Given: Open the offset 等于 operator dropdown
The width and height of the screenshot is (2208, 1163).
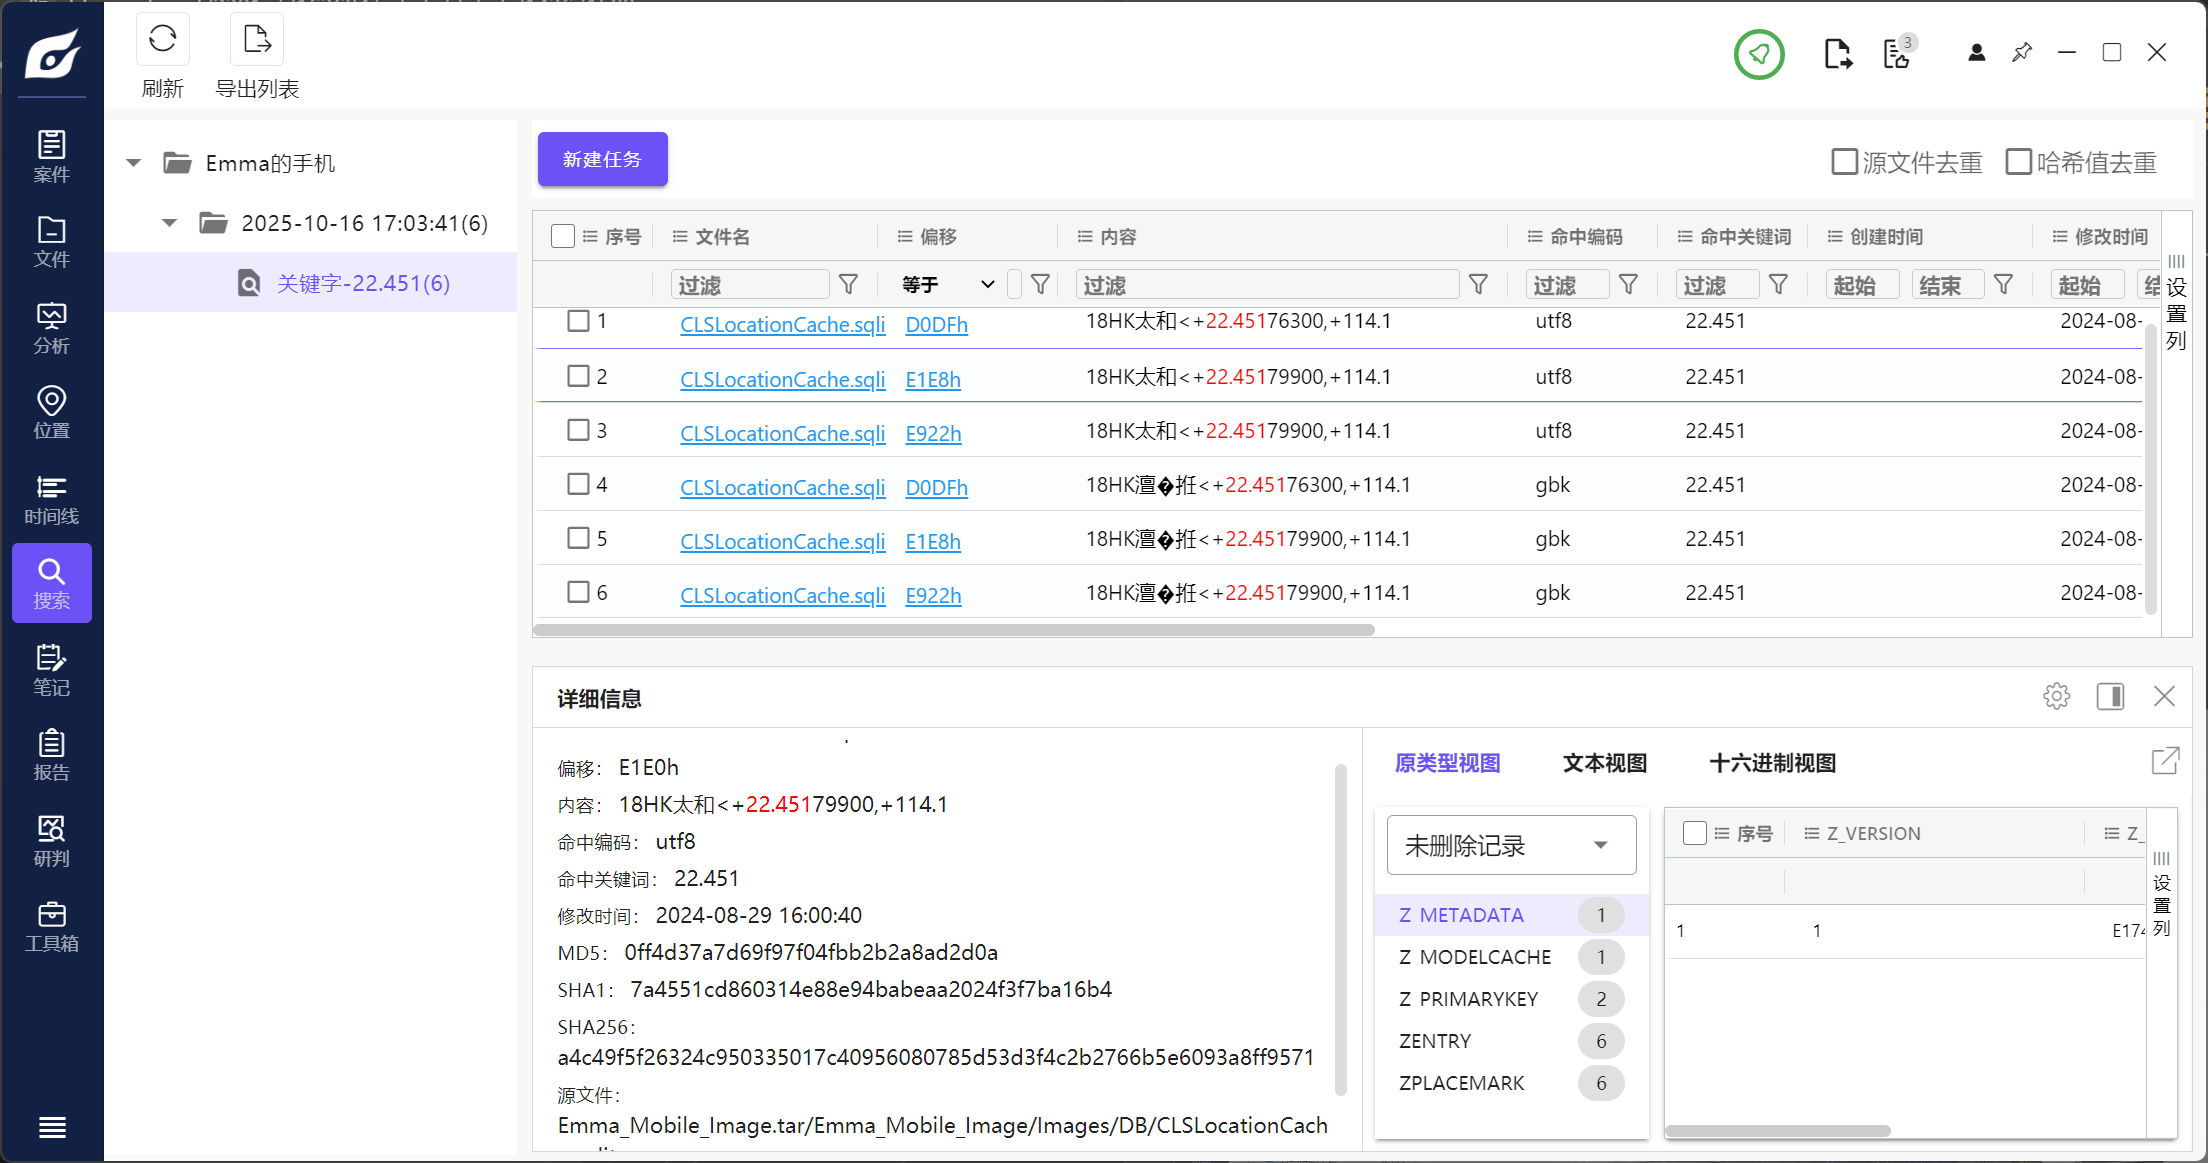Looking at the screenshot, I should click(947, 285).
